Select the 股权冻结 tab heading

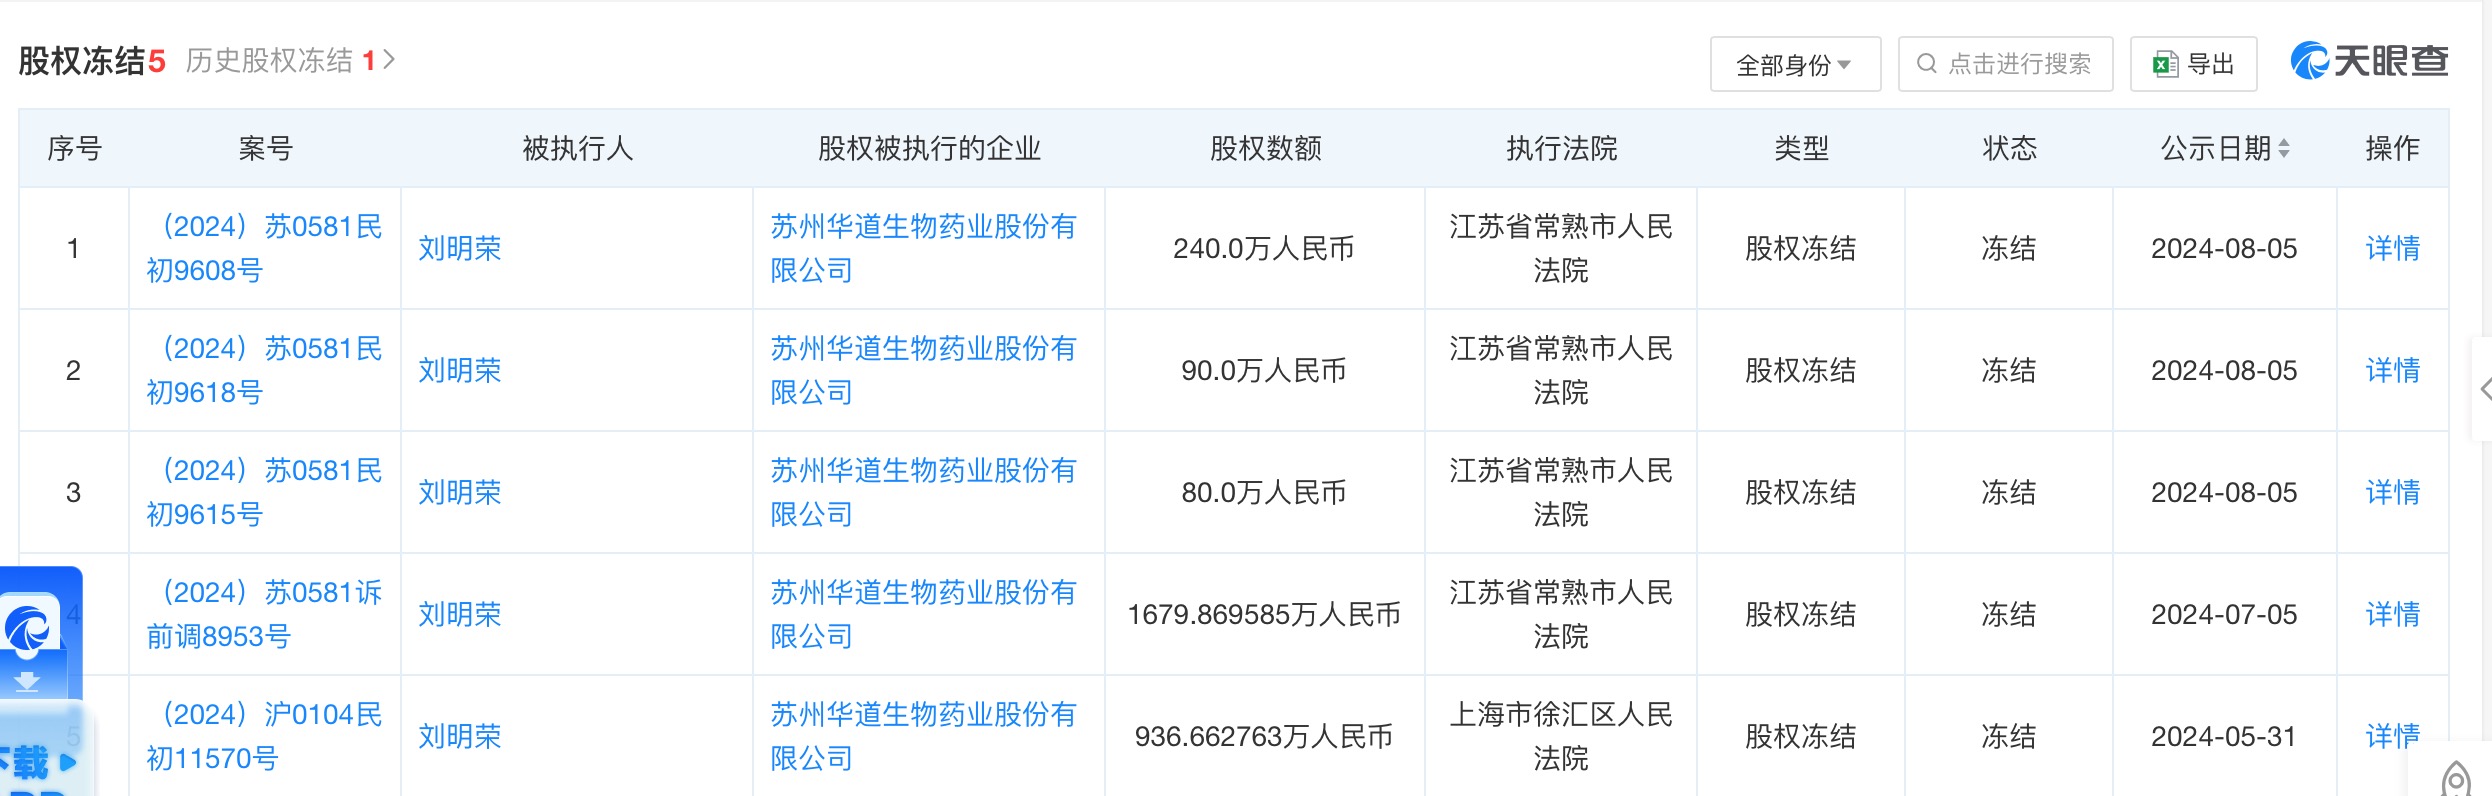point(91,61)
